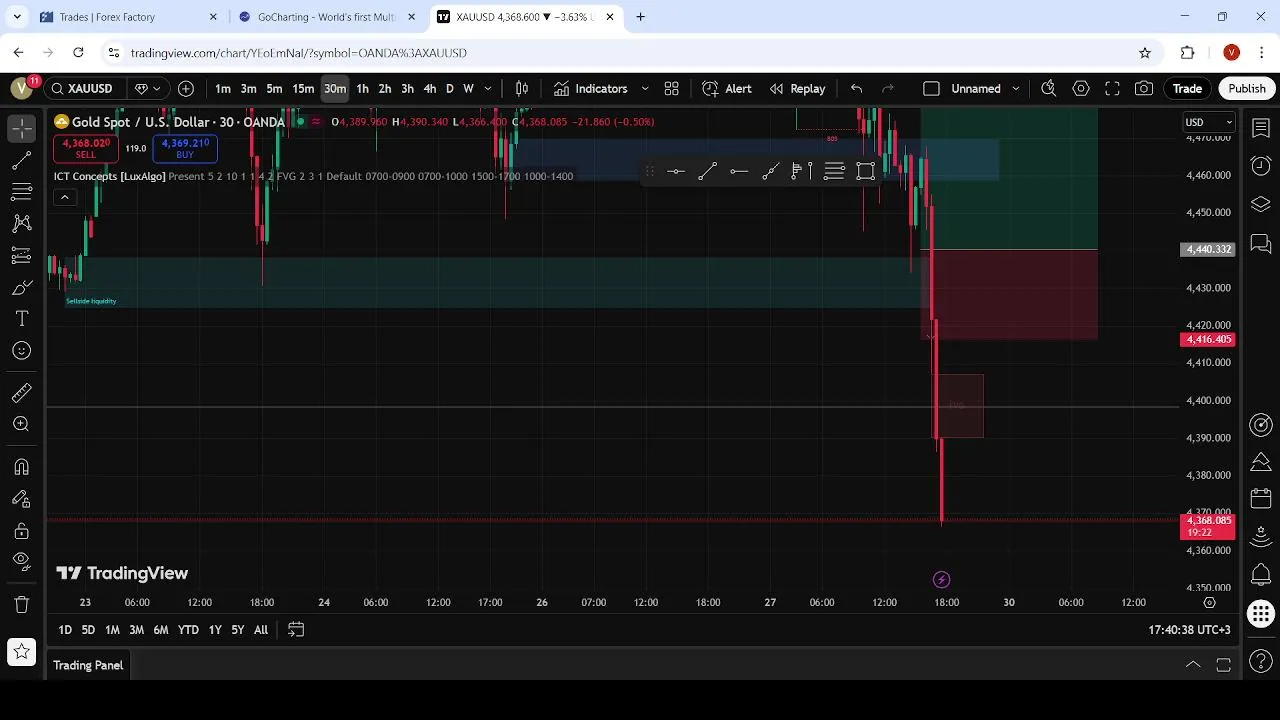Open the Trading Panel tab
This screenshot has width=1280, height=720.
click(x=88, y=665)
